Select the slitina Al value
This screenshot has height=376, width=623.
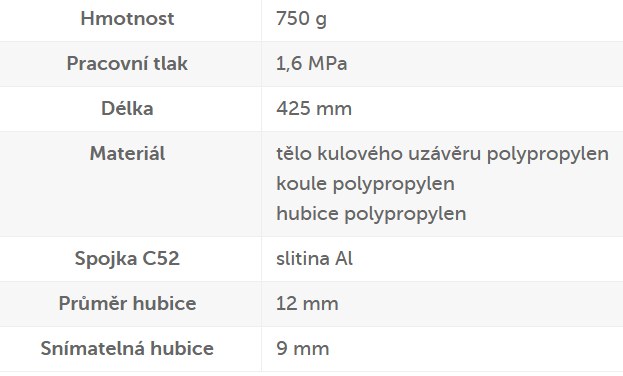click(x=314, y=259)
